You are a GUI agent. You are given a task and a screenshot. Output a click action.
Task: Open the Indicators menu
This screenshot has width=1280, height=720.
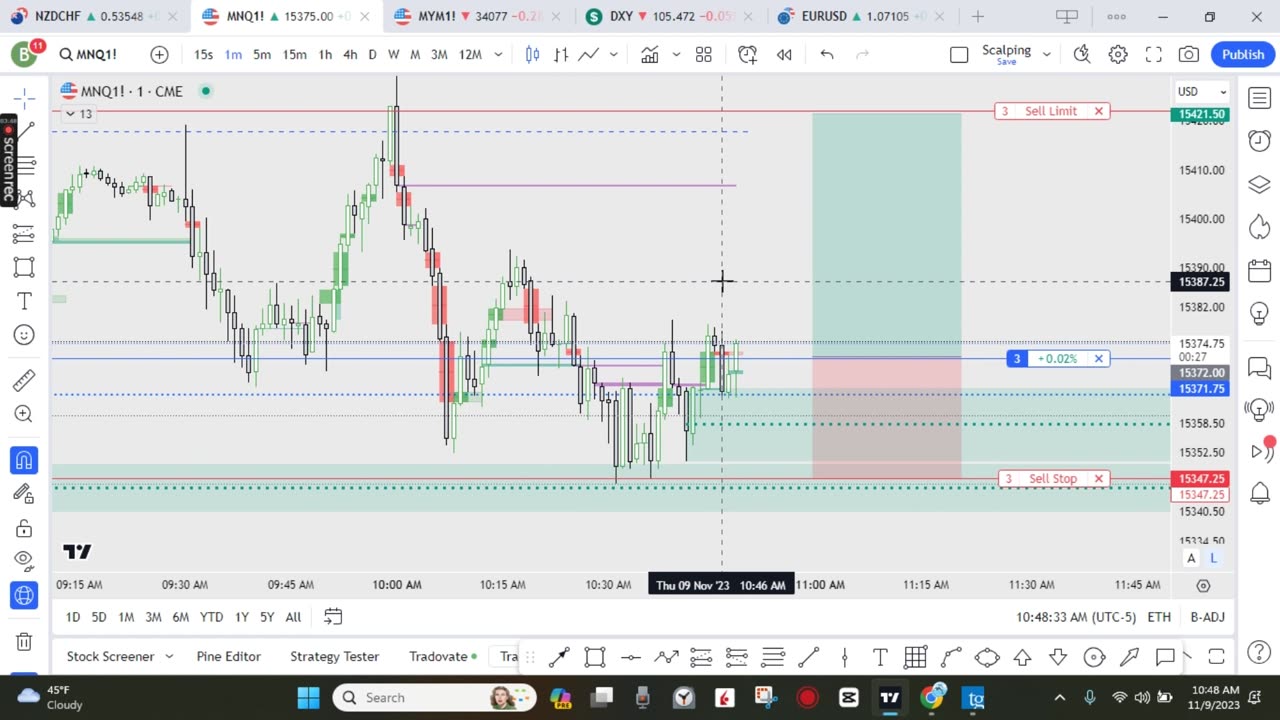click(x=650, y=54)
